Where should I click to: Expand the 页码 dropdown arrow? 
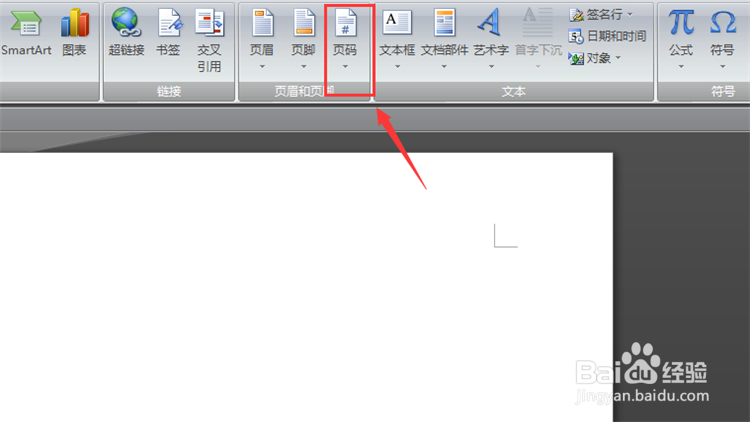(x=345, y=67)
